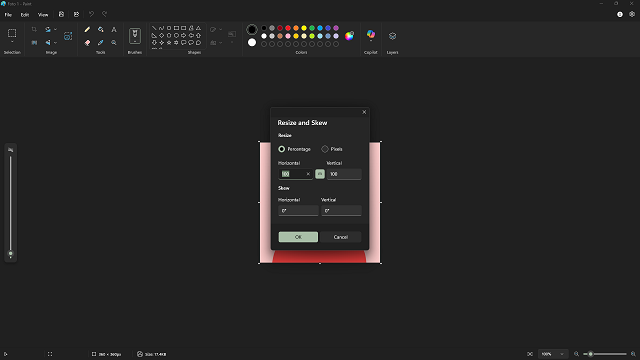This screenshot has height=360, width=640.
Task: Choose the Triangle shape
Action: click(x=198, y=28)
